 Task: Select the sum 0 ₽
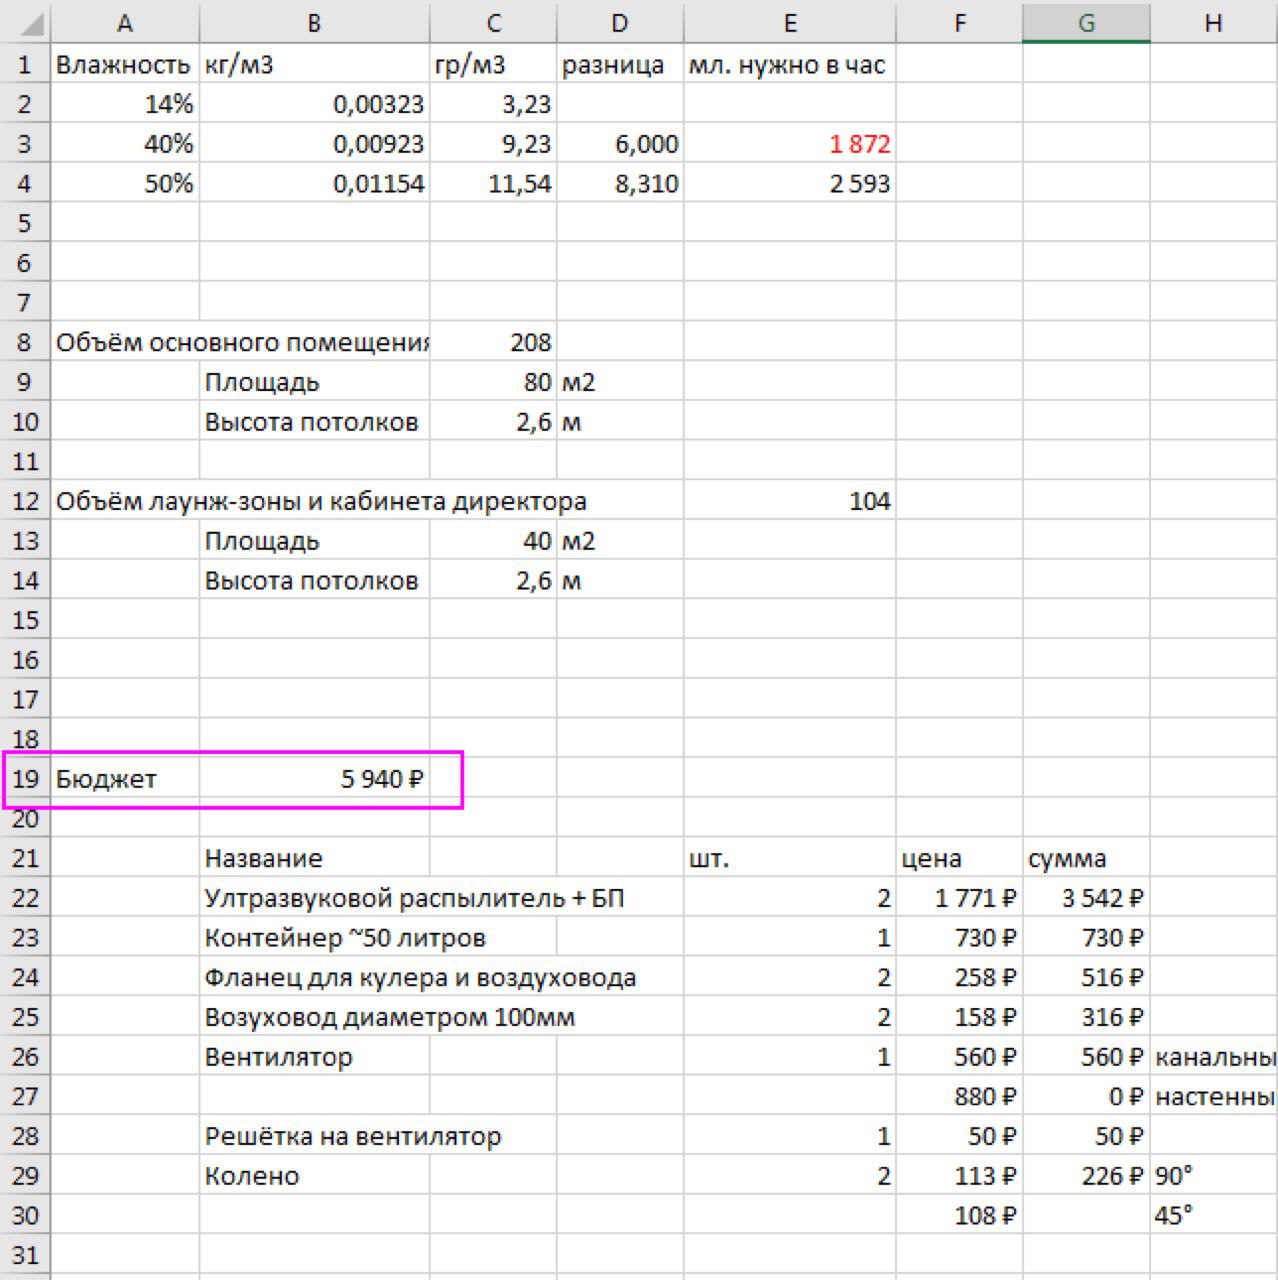click(1086, 1097)
